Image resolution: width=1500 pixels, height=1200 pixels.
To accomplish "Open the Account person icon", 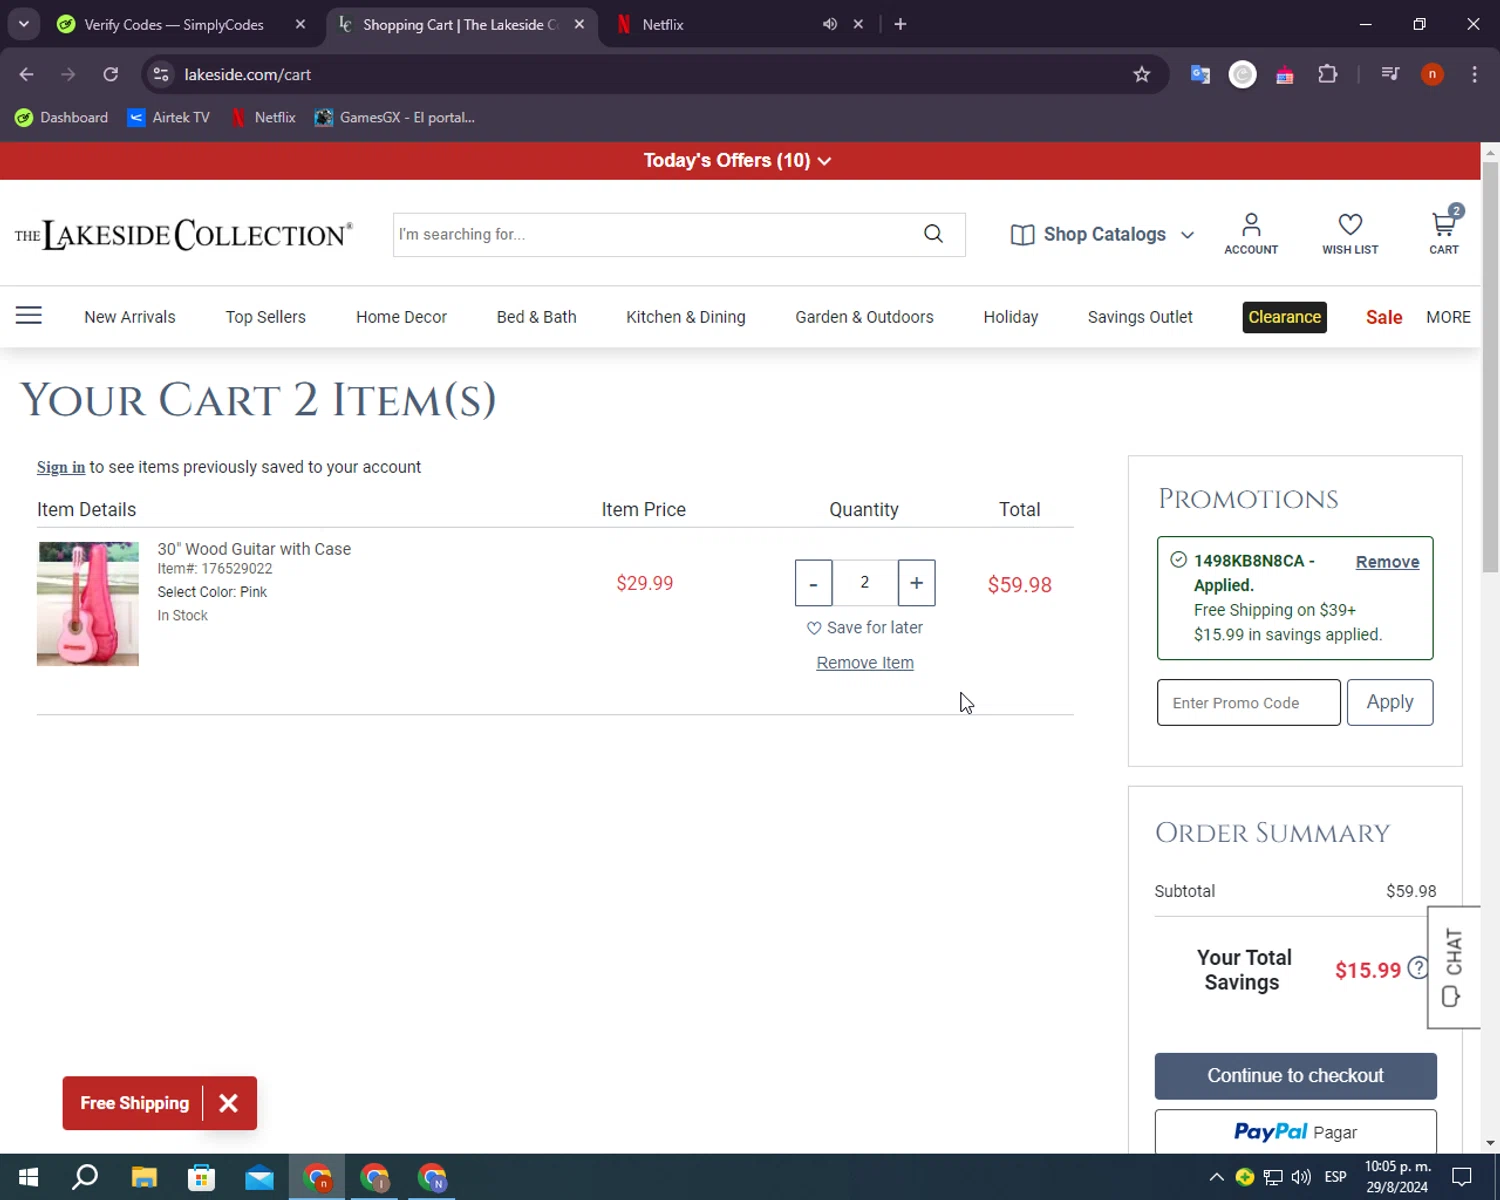I will [1251, 233].
